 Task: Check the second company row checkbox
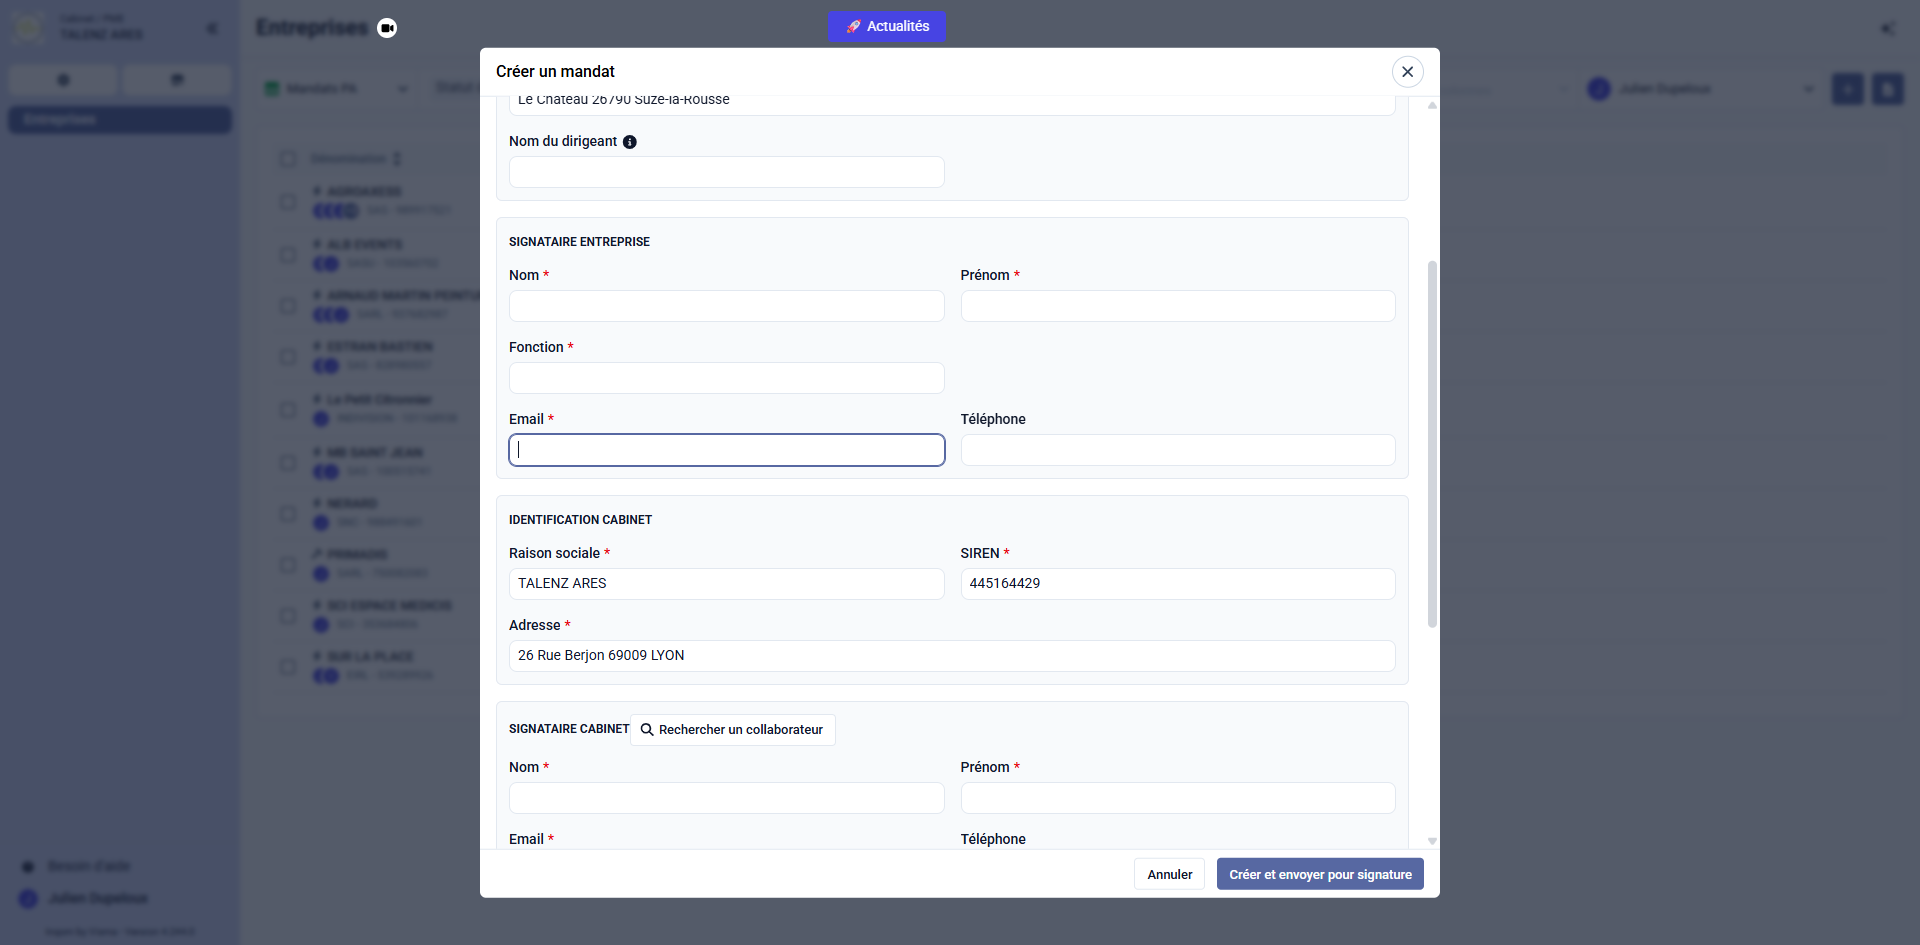288,254
